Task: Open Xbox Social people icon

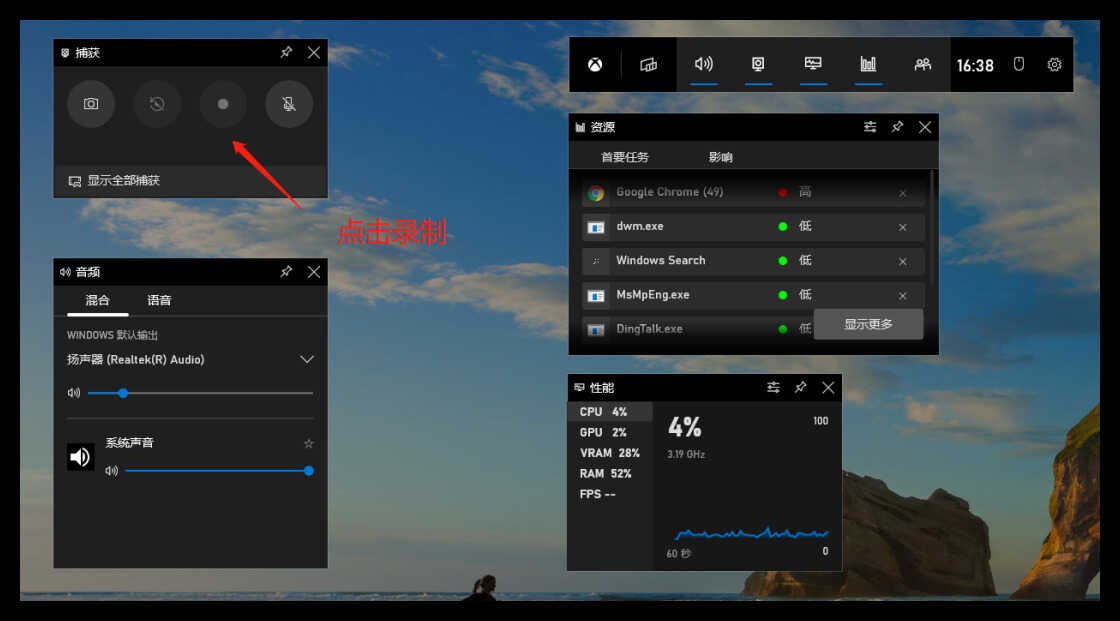Action: 923,64
